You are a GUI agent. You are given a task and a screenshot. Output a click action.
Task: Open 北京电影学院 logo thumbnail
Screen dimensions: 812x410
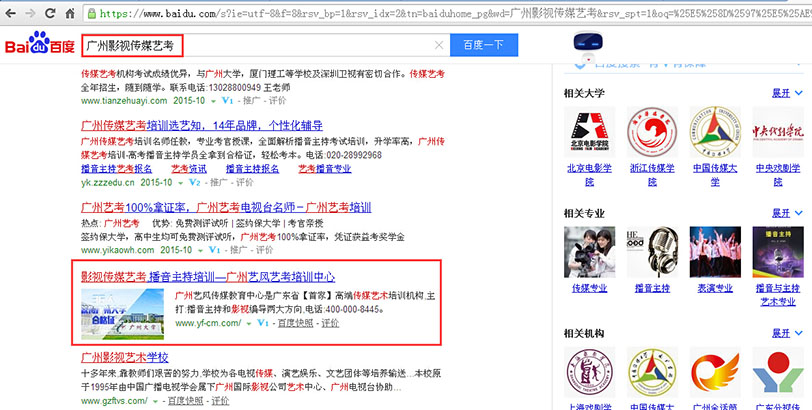point(589,132)
